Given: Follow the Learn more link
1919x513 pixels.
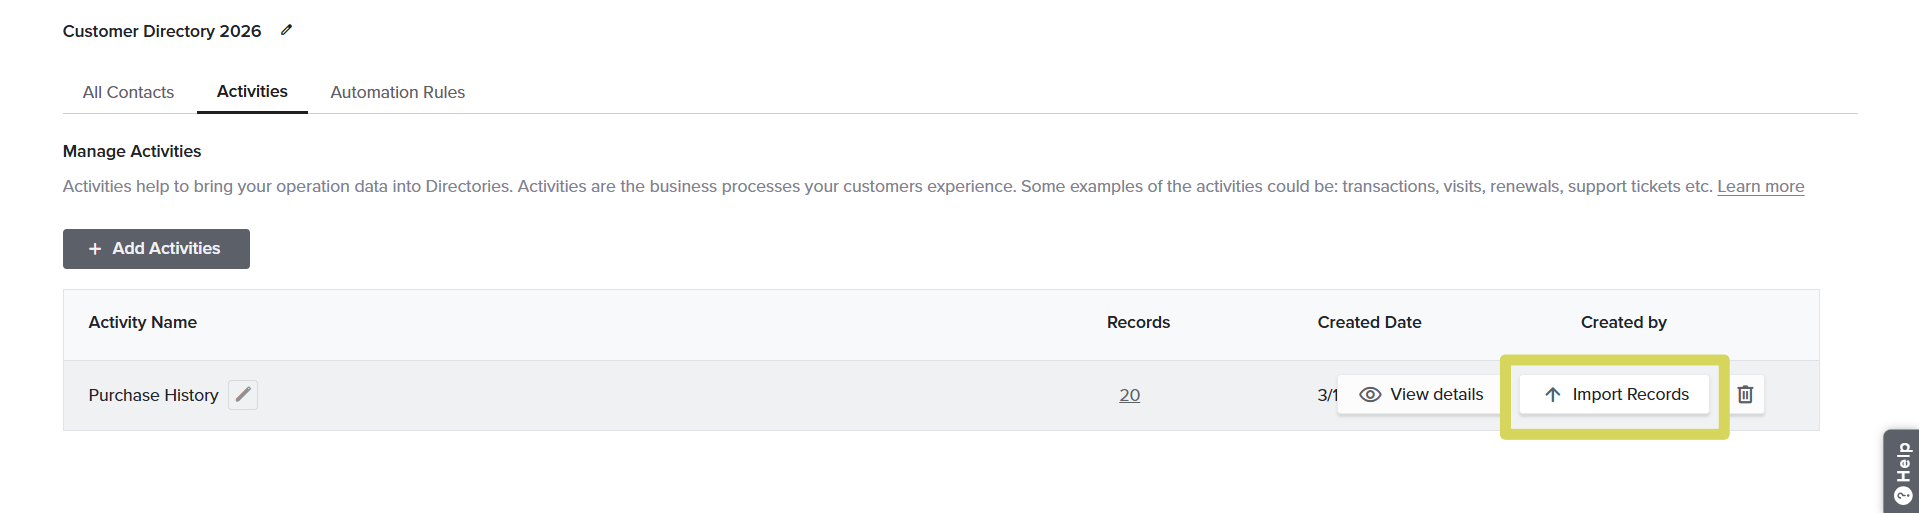Looking at the screenshot, I should (1760, 187).
